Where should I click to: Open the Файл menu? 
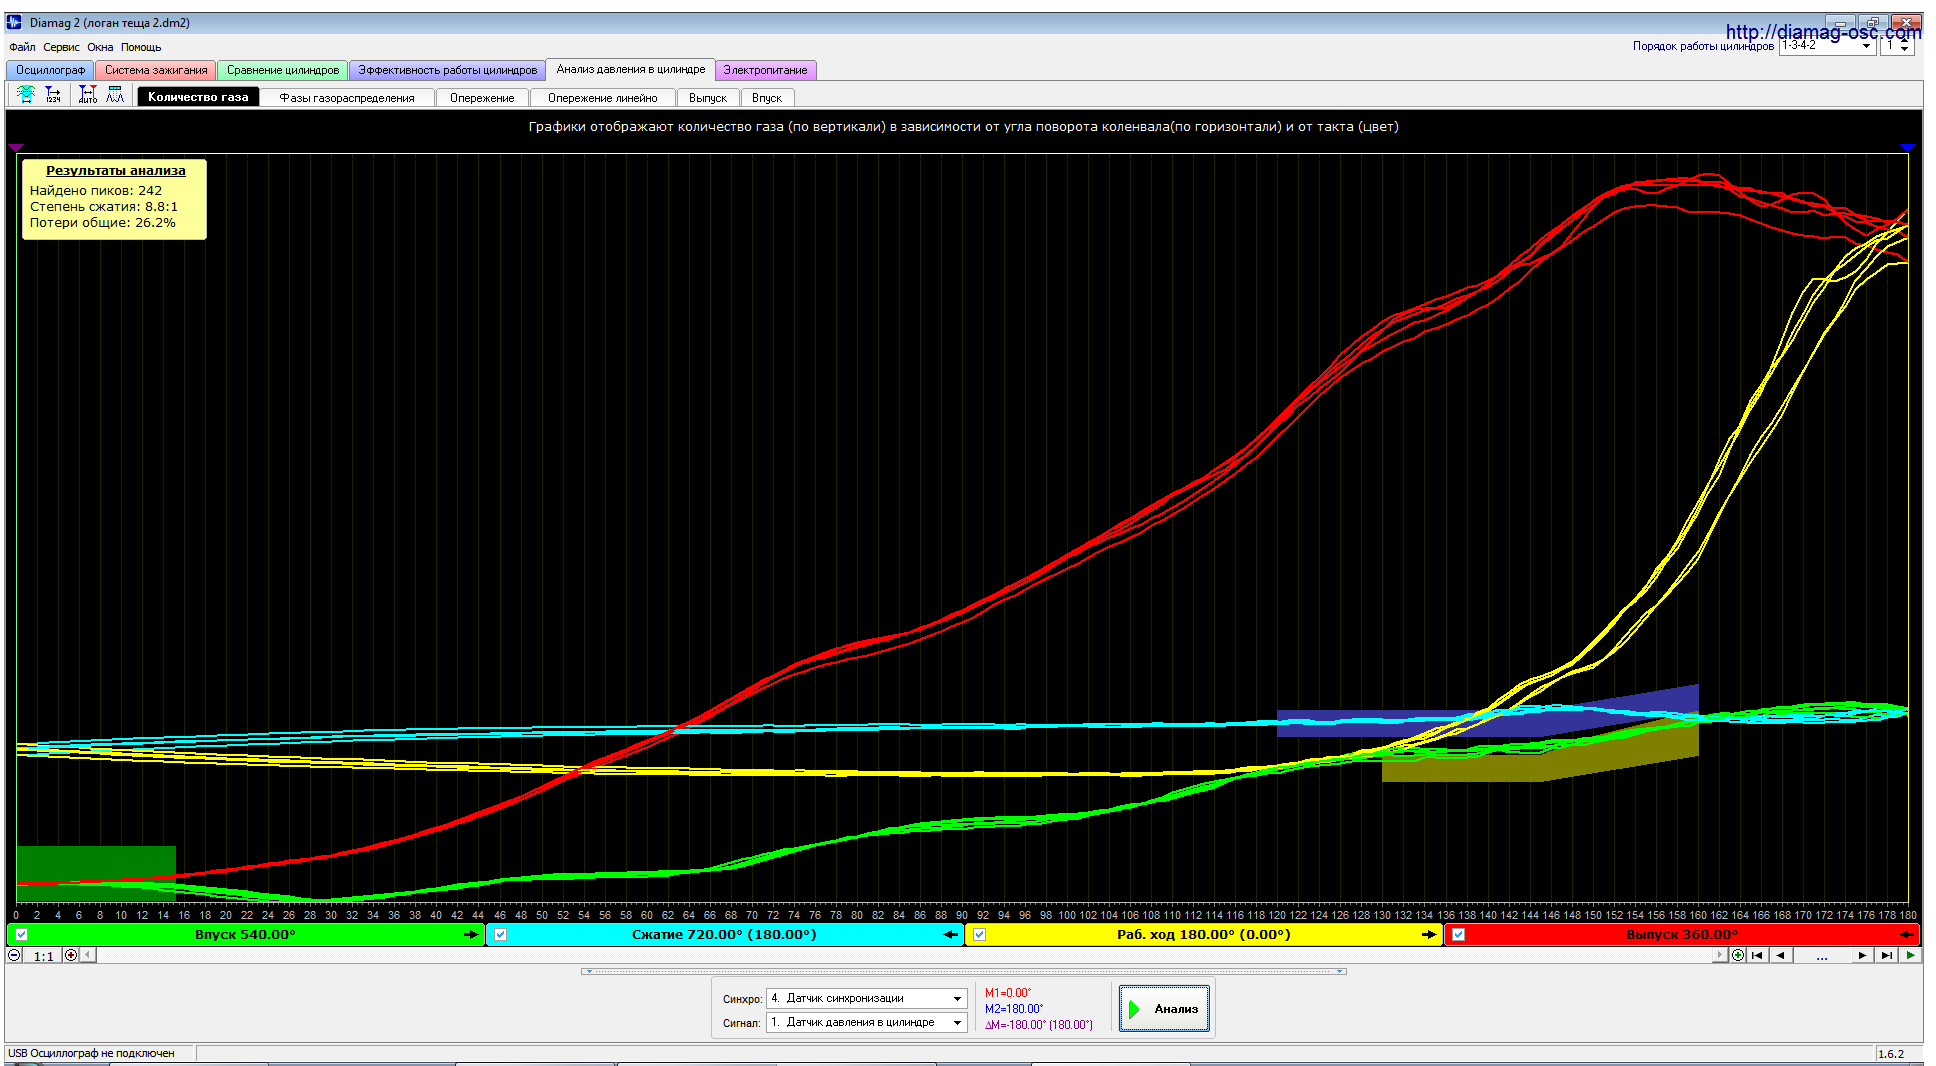point(22,47)
